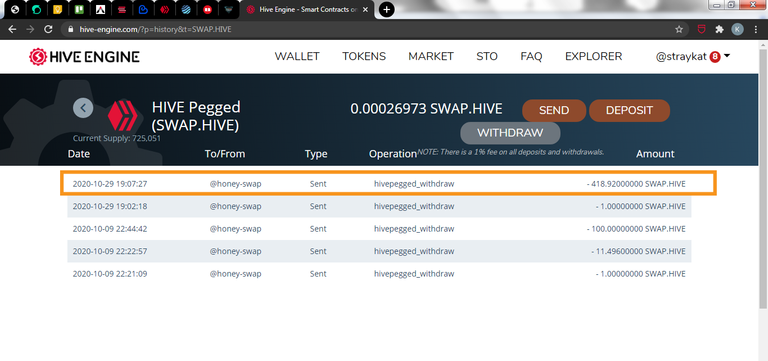The height and width of the screenshot is (361, 768).
Task: Open the STO page
Action: (487, 56)
